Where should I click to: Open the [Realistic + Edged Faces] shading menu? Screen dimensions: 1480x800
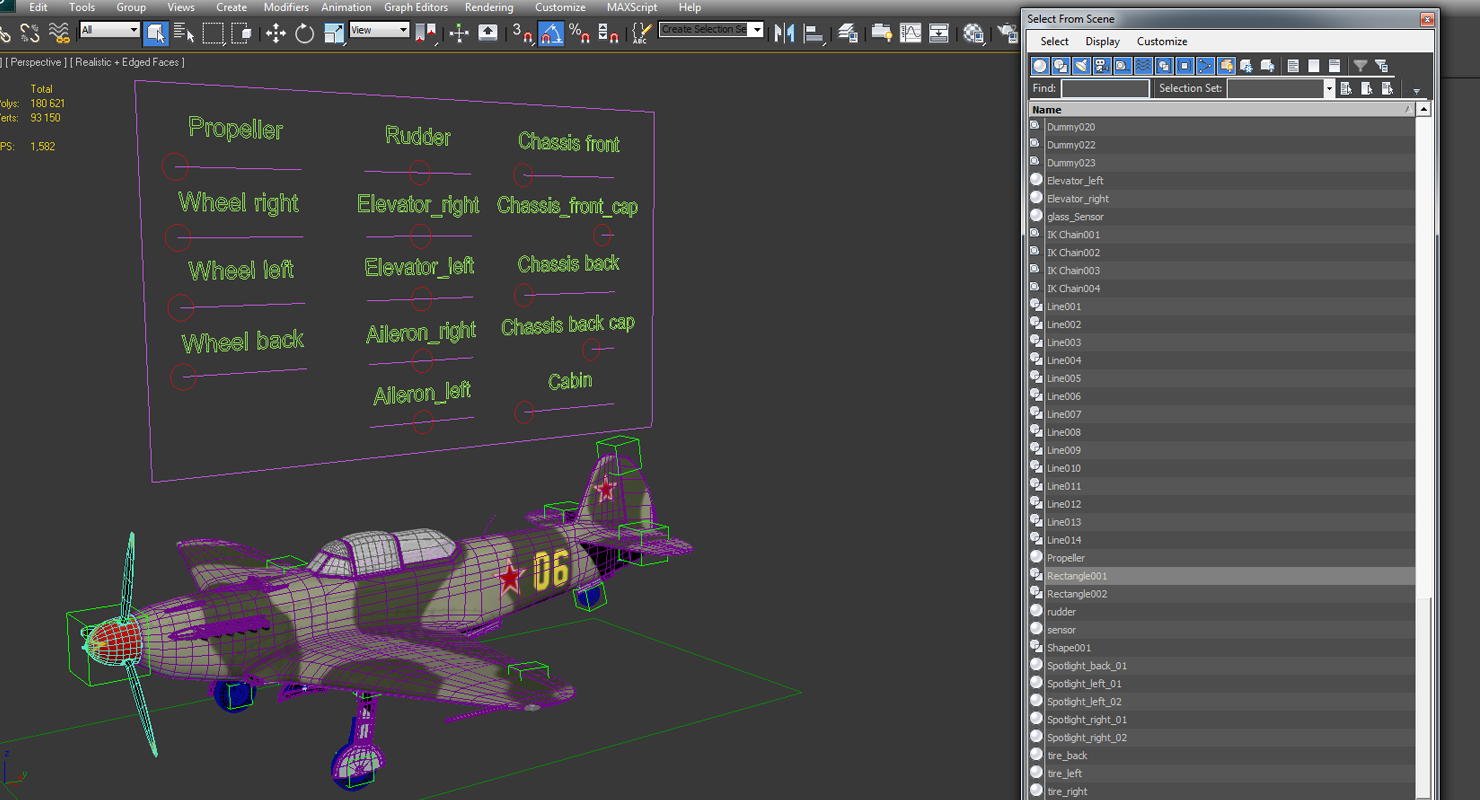click(127, 62)
